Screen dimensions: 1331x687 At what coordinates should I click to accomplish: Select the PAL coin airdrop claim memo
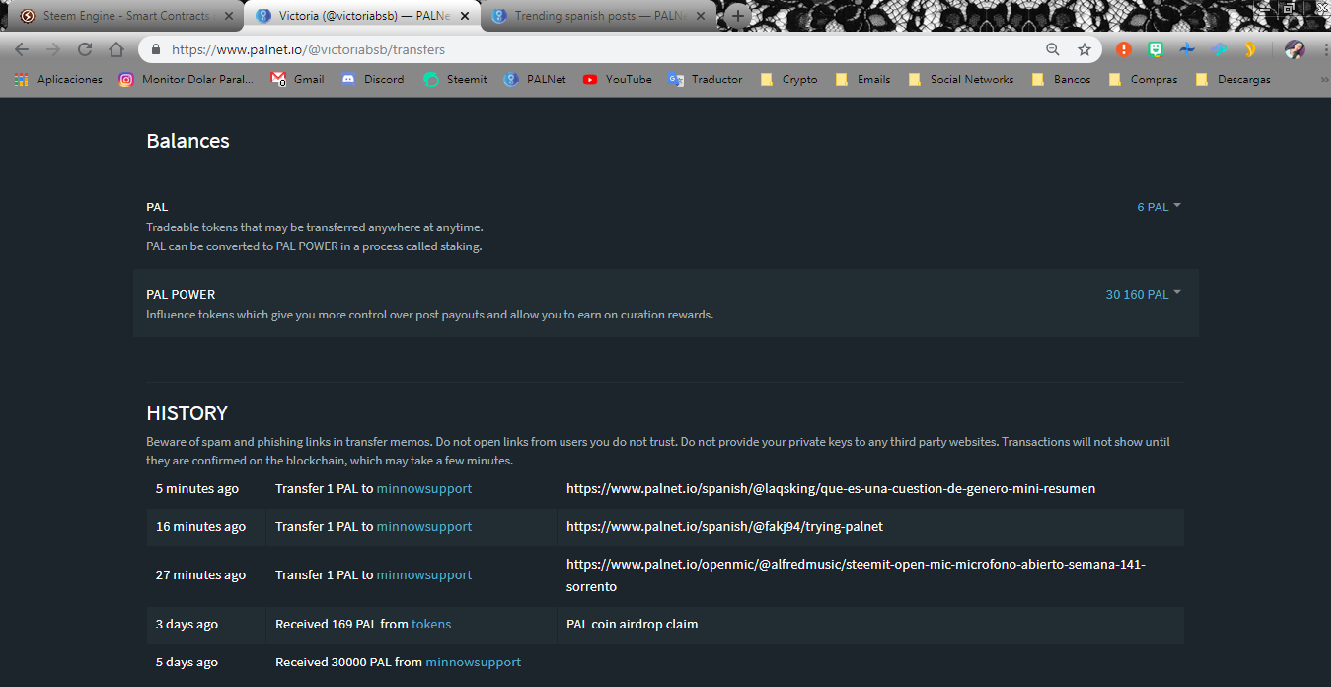[x=632, y=625]
